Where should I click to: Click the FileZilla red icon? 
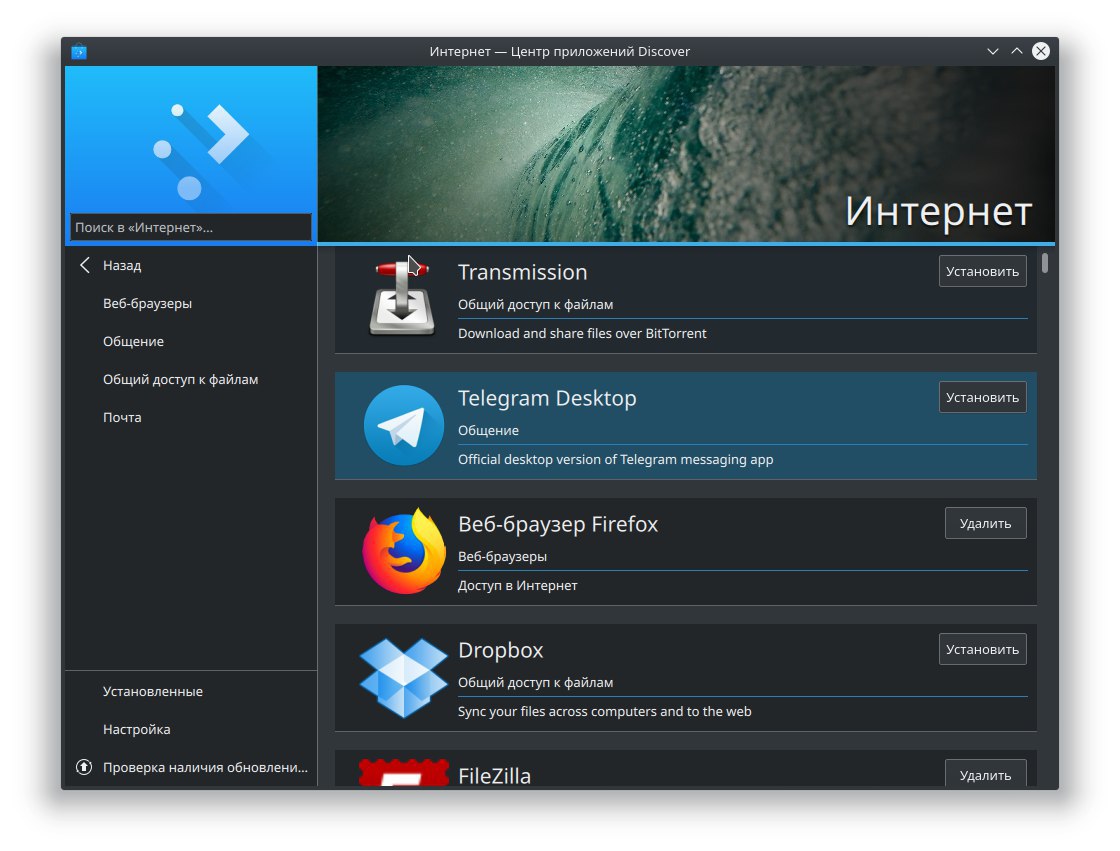(x=404, y=772)
